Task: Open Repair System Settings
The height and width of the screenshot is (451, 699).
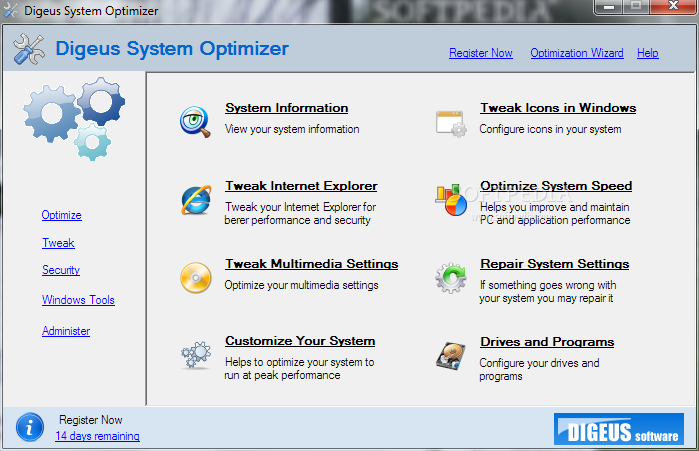Action: pos(555,264)
